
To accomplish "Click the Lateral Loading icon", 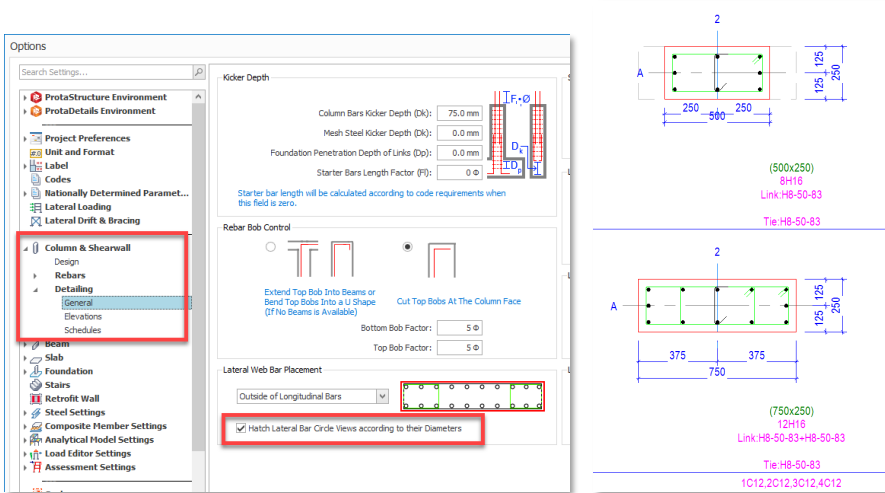I will (36, 207).
